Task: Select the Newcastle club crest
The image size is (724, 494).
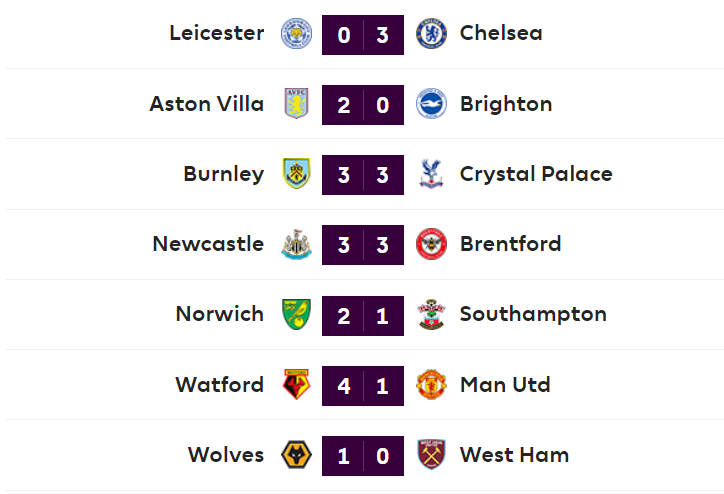Action: tap(296, 244)
